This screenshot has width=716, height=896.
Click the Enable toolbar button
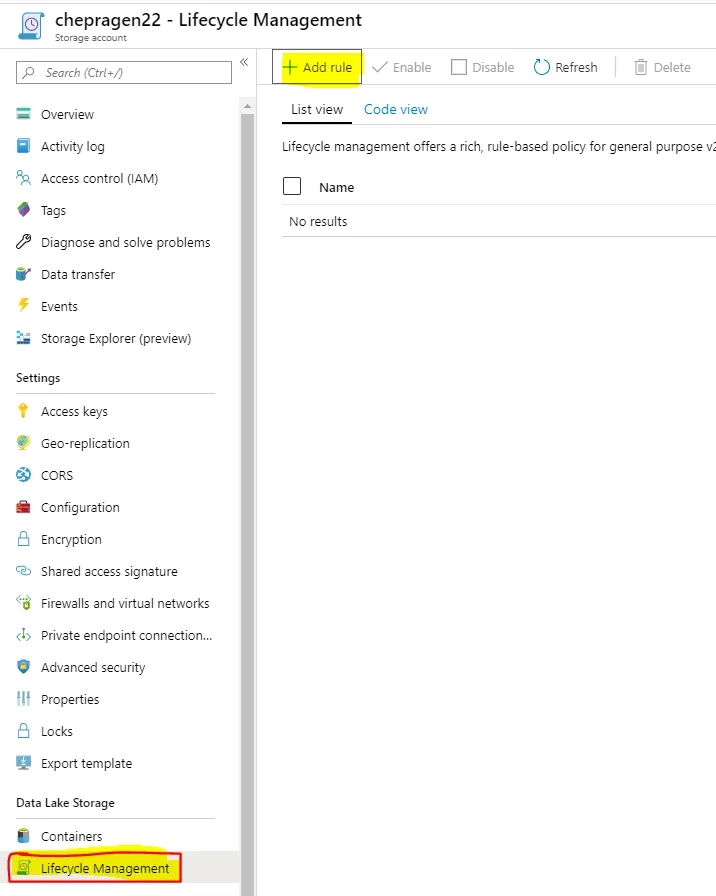coord(402,67)
